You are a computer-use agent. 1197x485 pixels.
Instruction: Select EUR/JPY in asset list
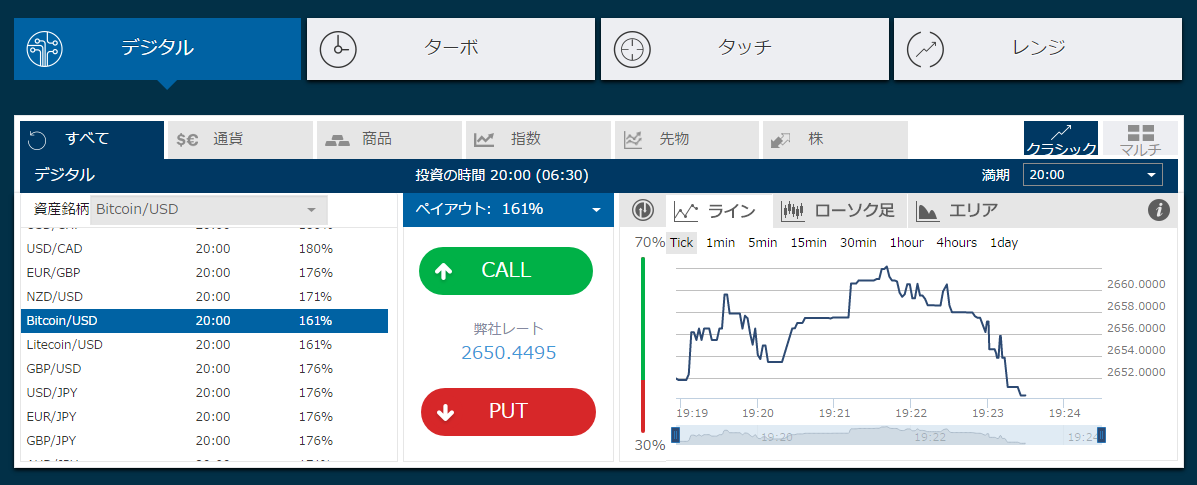204,417
